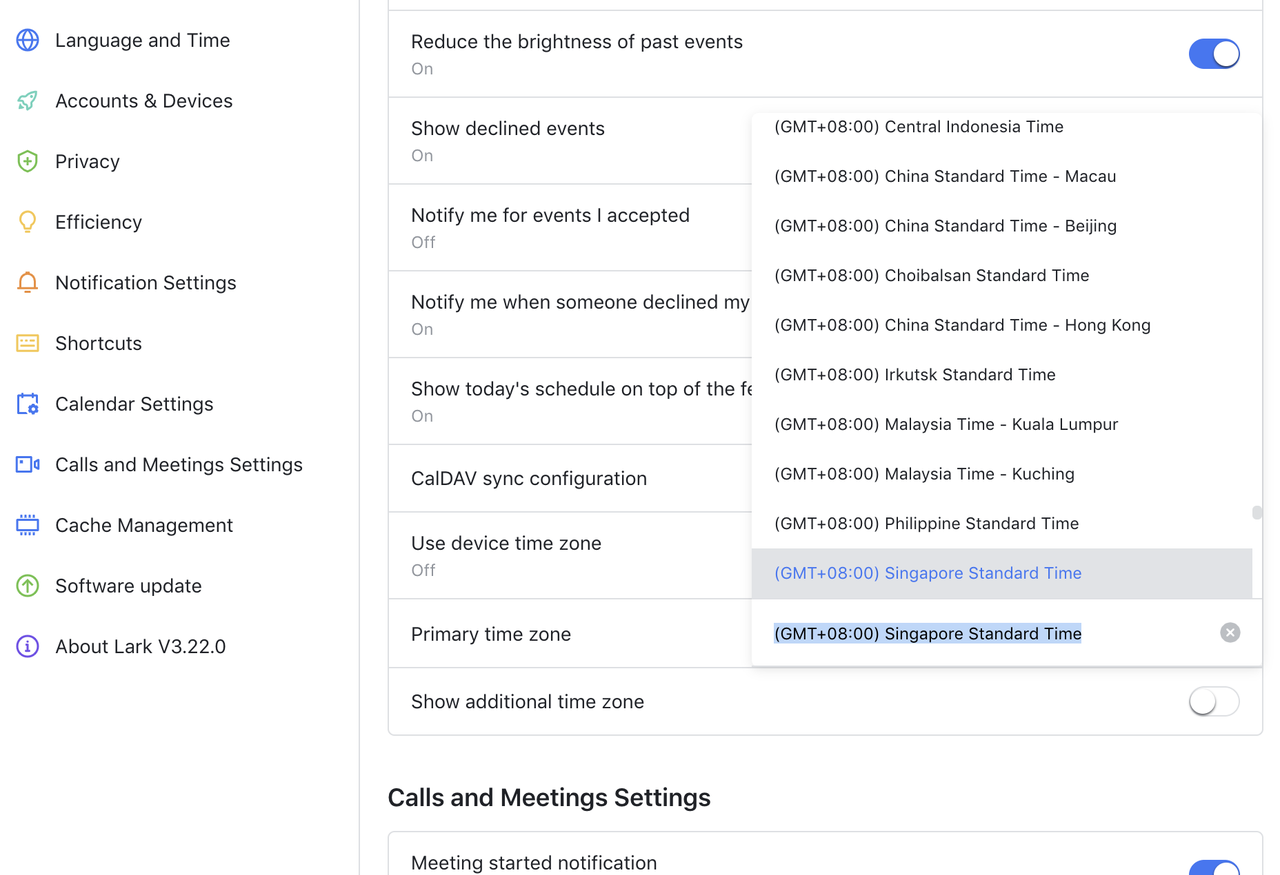Click the Software update arrow icon
Screen dimensions: 1280x875
pyautogui.click(x=28, y=586)
